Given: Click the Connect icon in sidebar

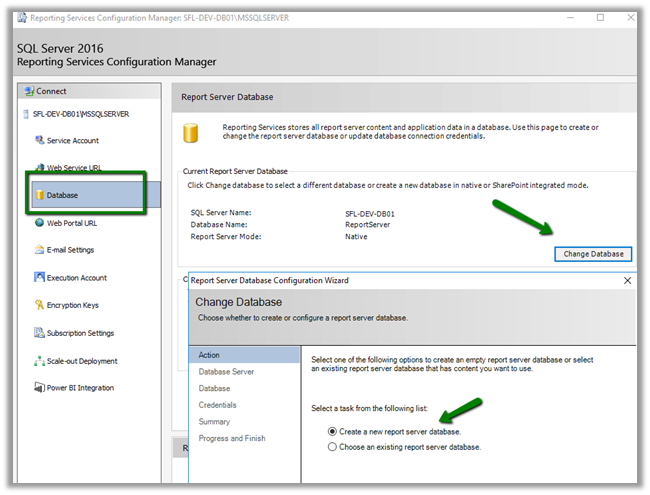Looking at the screenshot, I should click(x=28, y=91).
